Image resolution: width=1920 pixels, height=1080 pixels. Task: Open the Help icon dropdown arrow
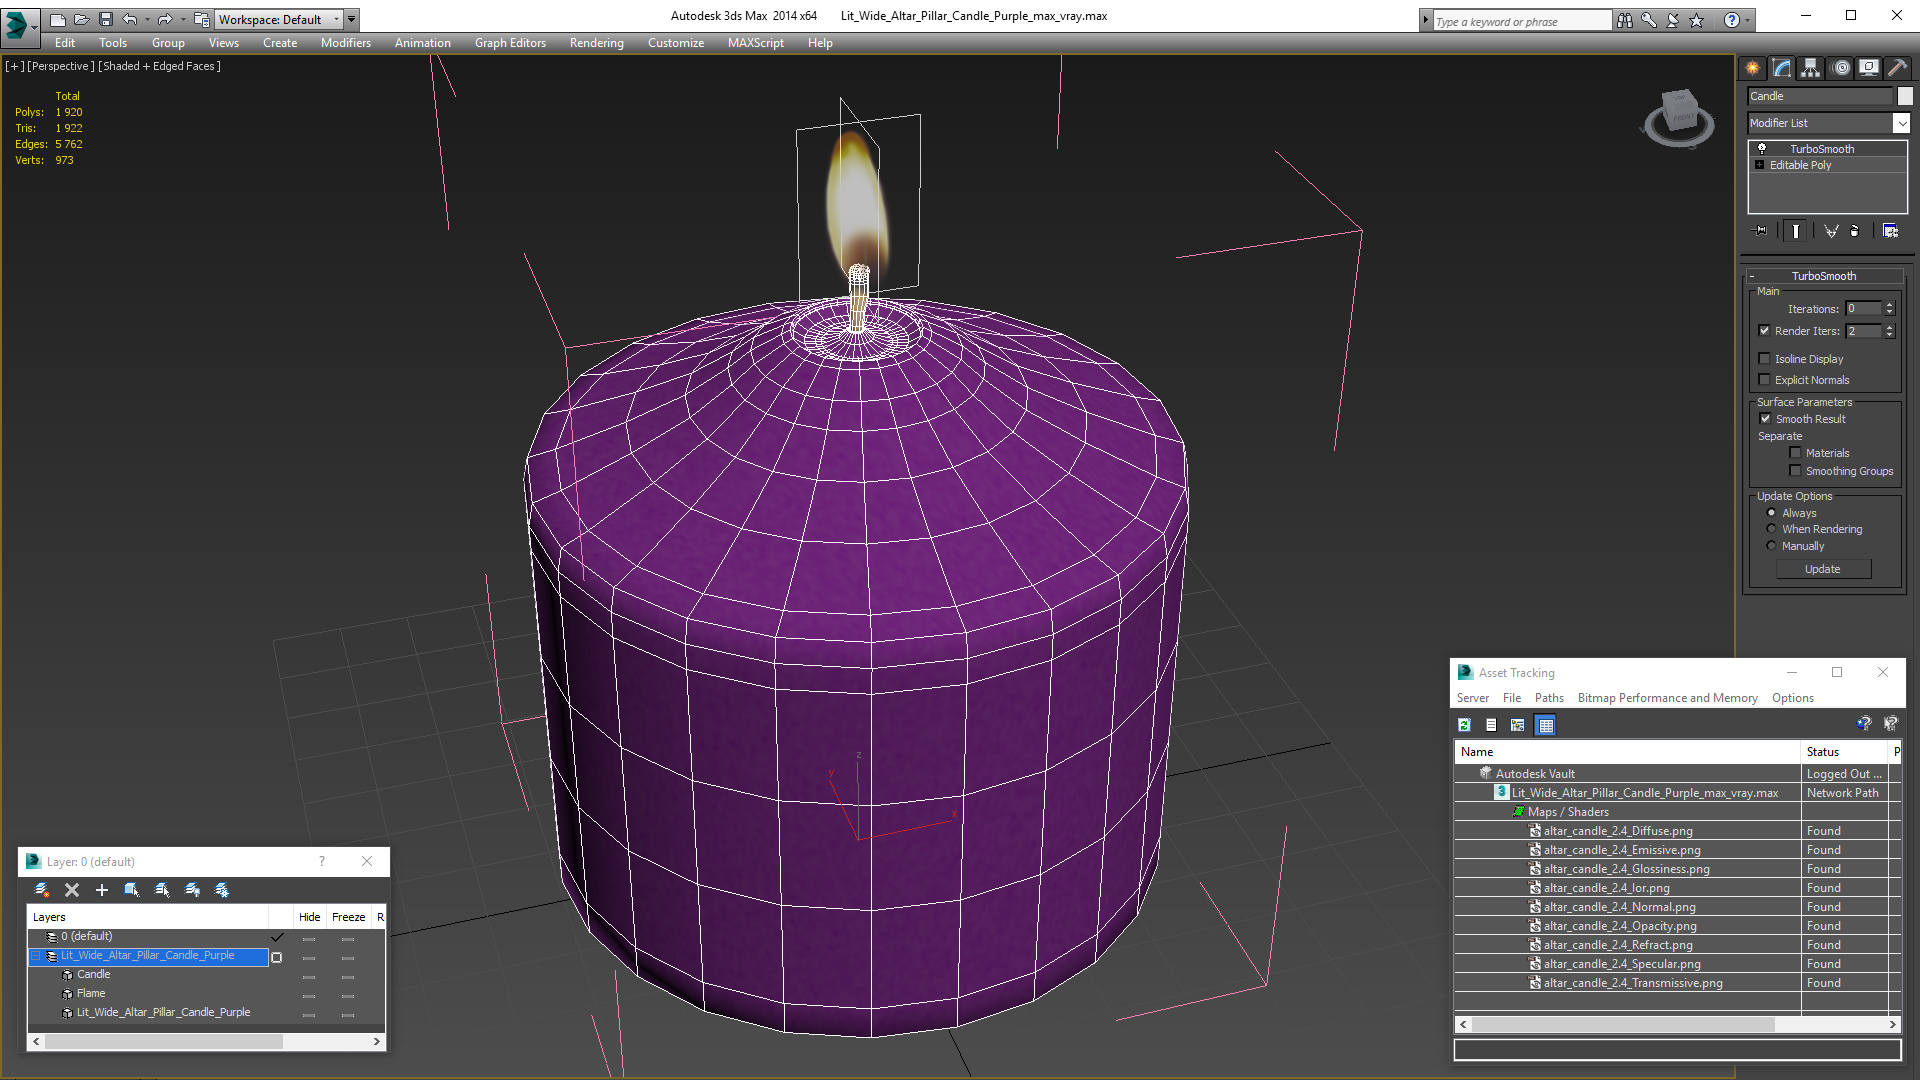[x=1747, y=20]
